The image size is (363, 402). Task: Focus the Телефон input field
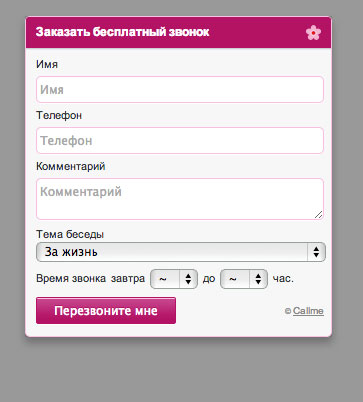tap(180, 140)
